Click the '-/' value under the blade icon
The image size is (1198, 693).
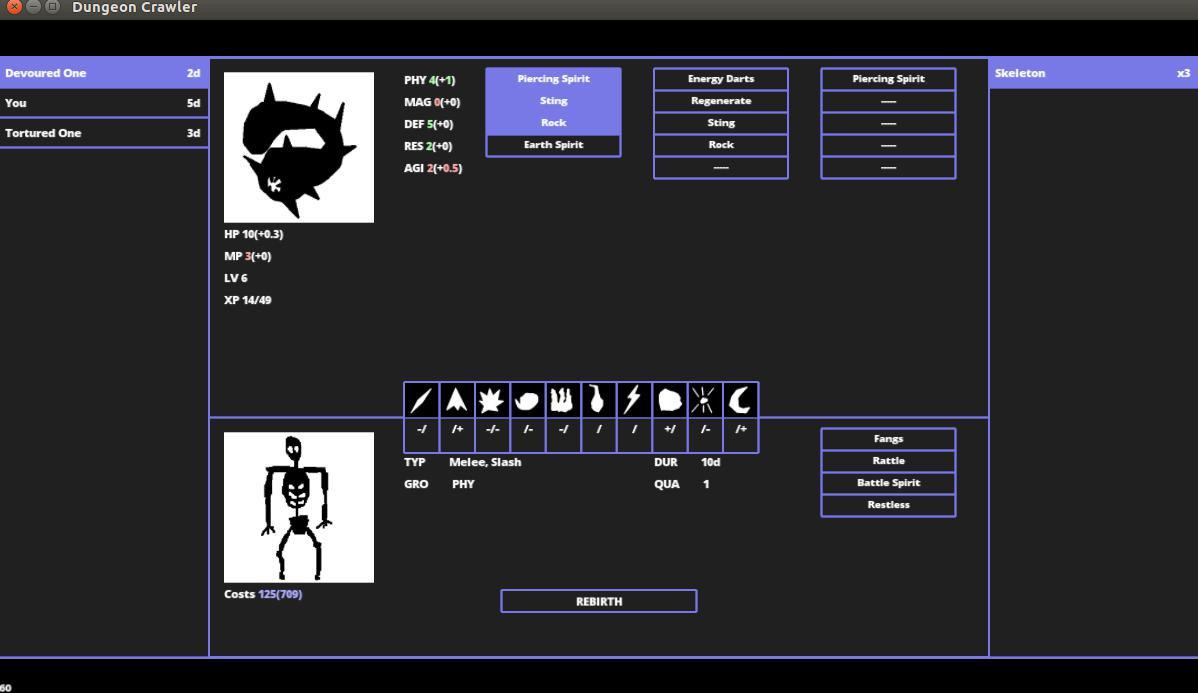[x=421, y=429]
